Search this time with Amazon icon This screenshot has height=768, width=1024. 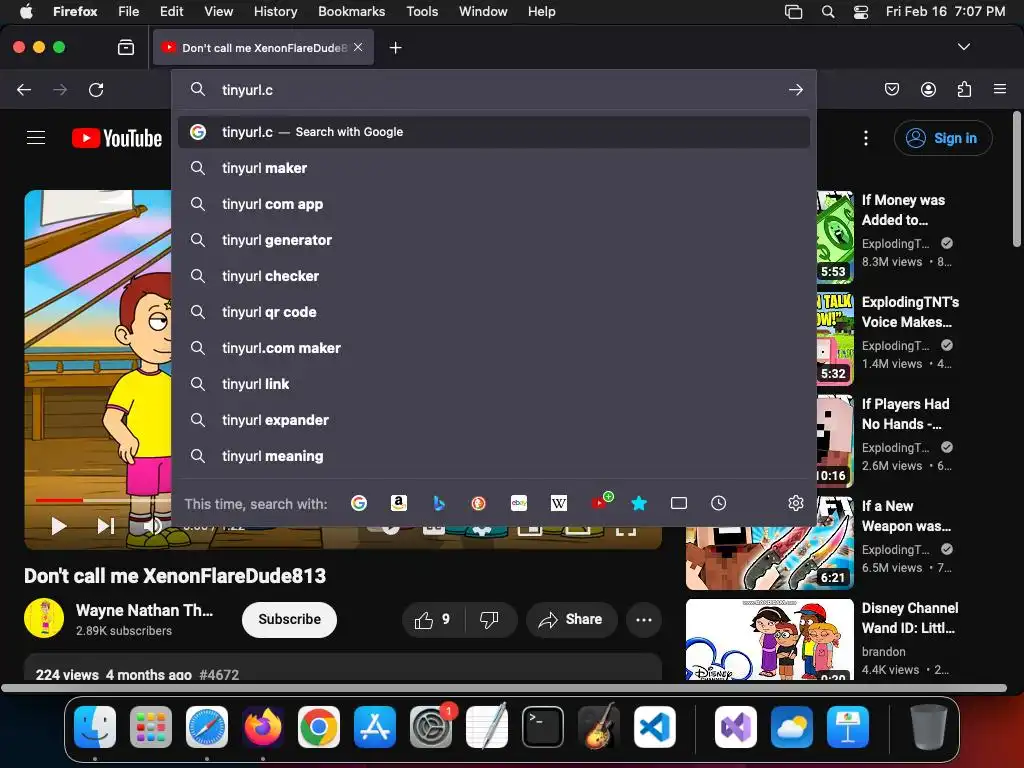coord(398,503)
